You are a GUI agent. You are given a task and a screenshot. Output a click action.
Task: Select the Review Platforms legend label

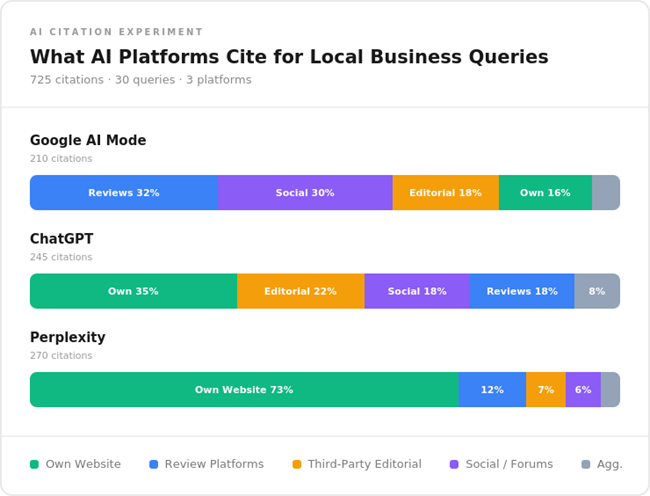point(214,464)
